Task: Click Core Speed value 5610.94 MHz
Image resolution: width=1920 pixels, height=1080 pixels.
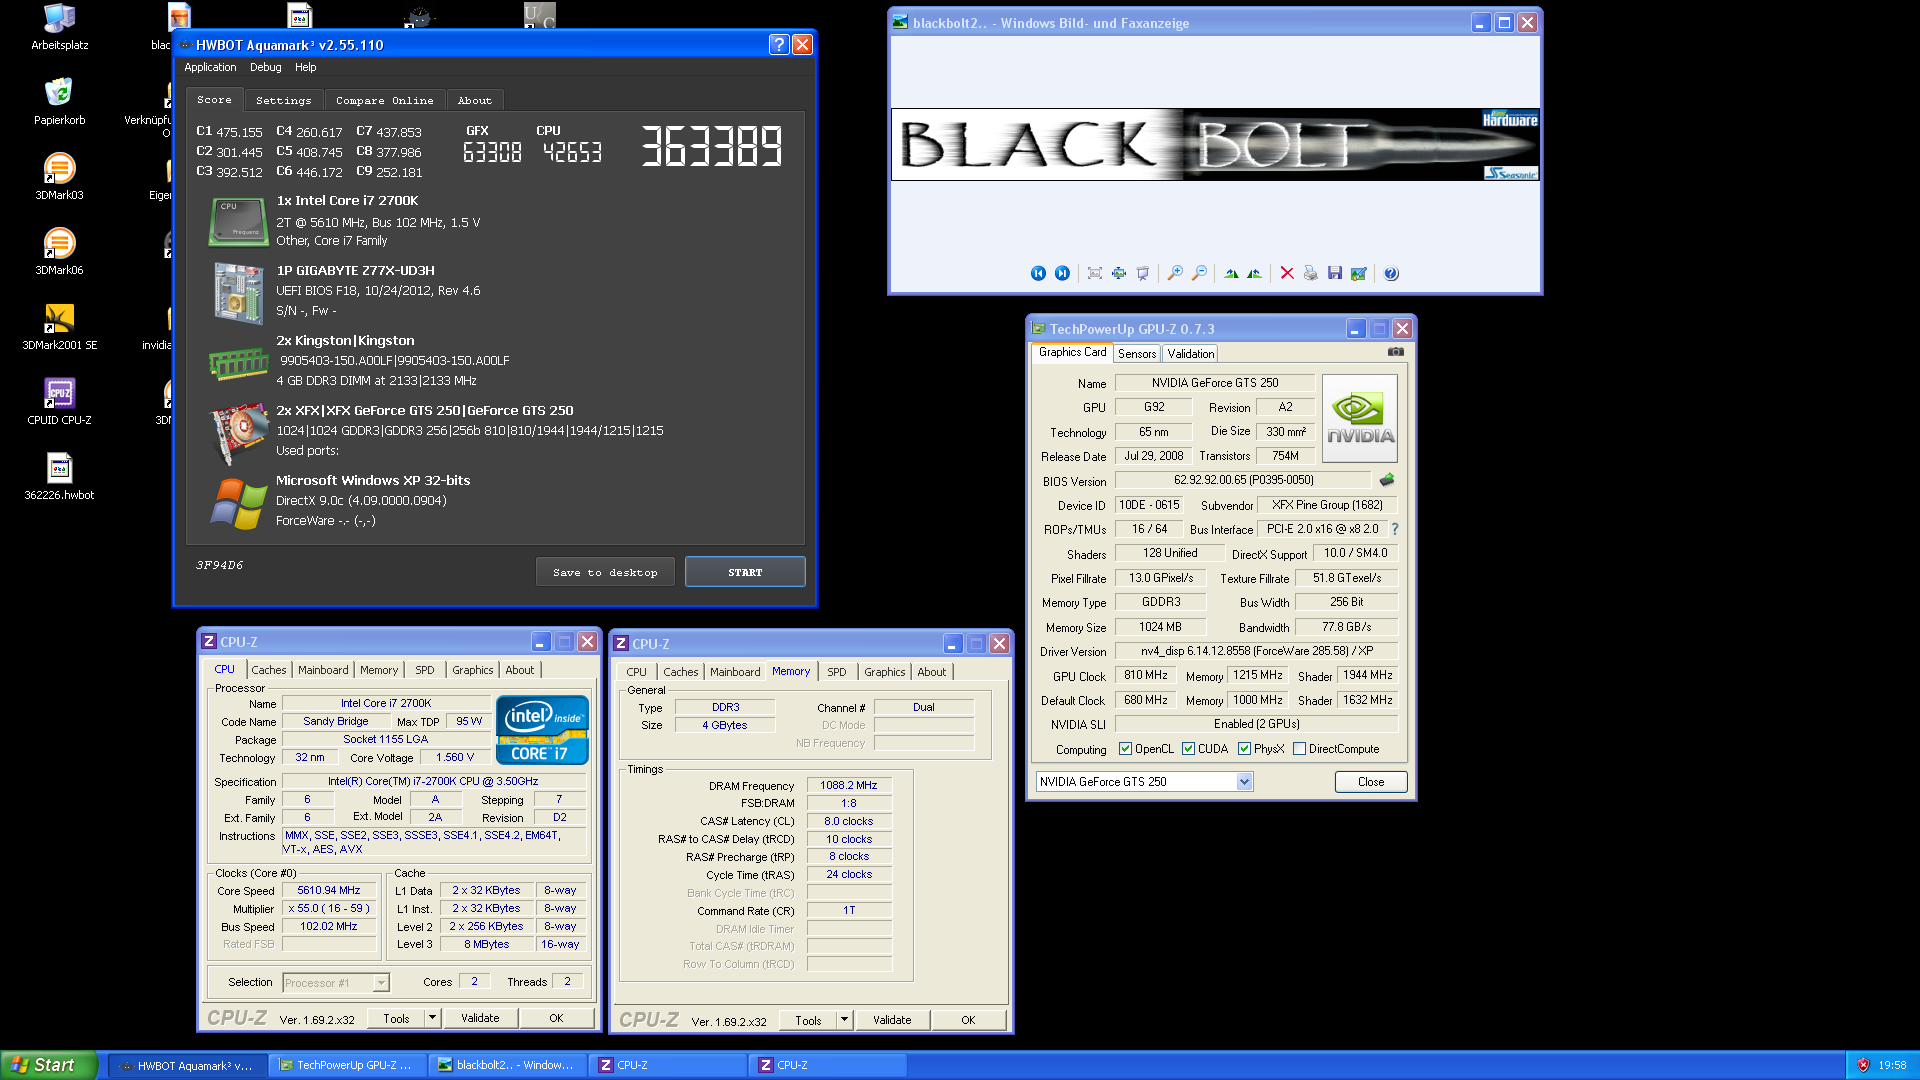Action: (x=329, y=890)
